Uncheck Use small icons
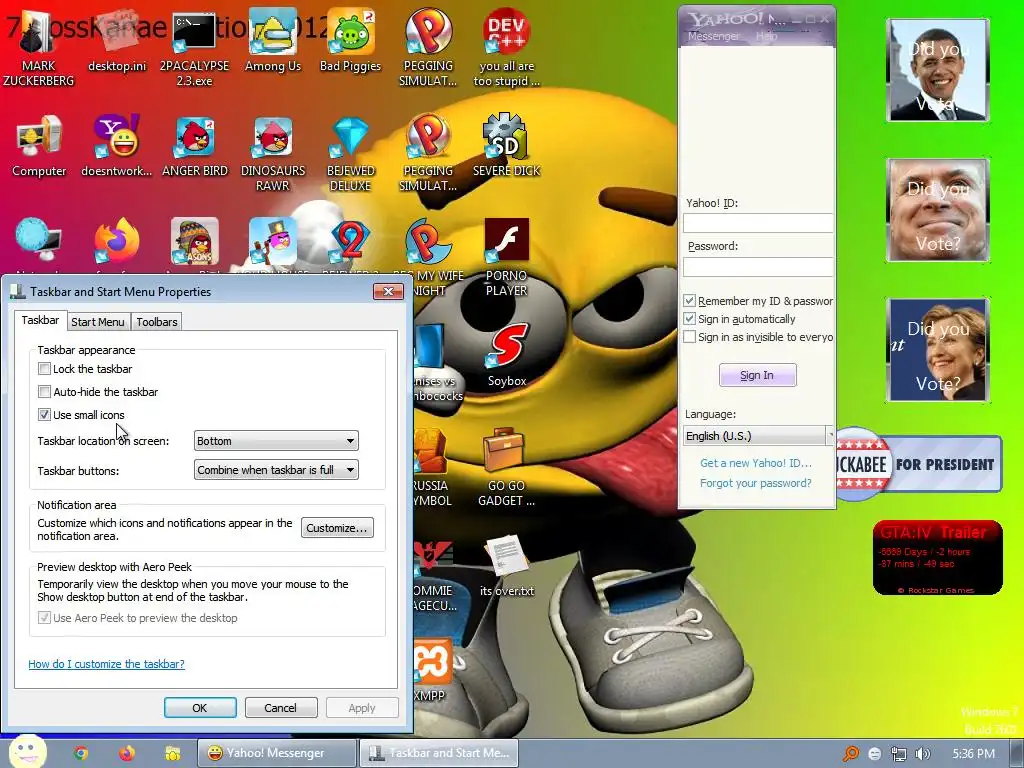The height and width of the screenshot is (768, 1024). tap(44, 415)
